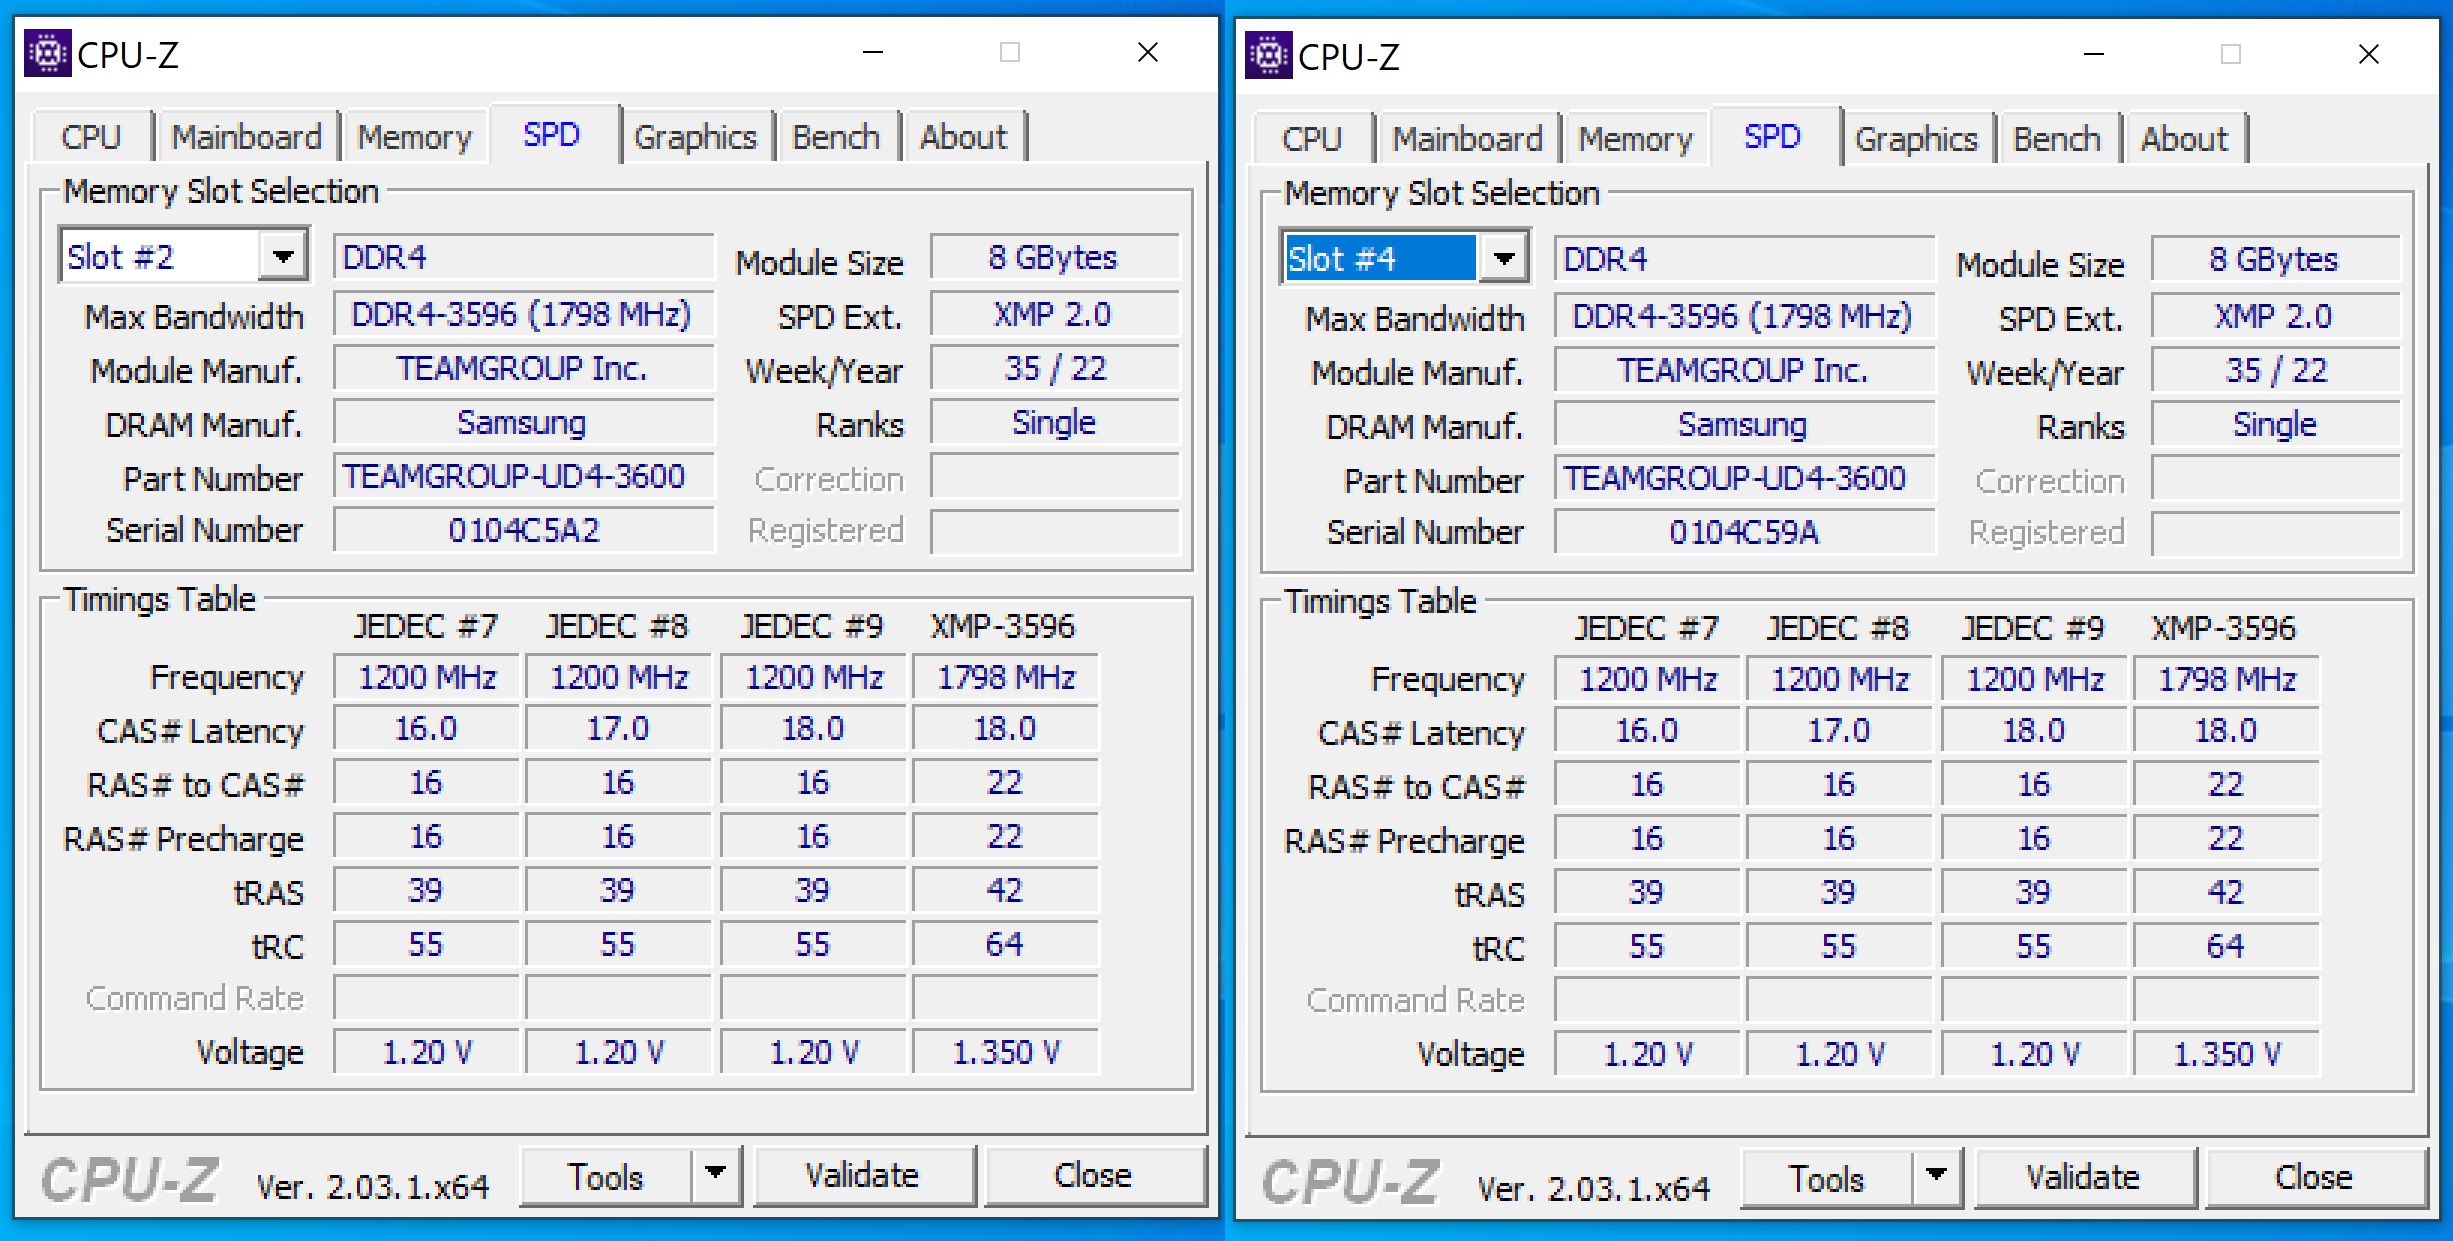Click DDR4 memory type field in left window

[x=524, y=257]
